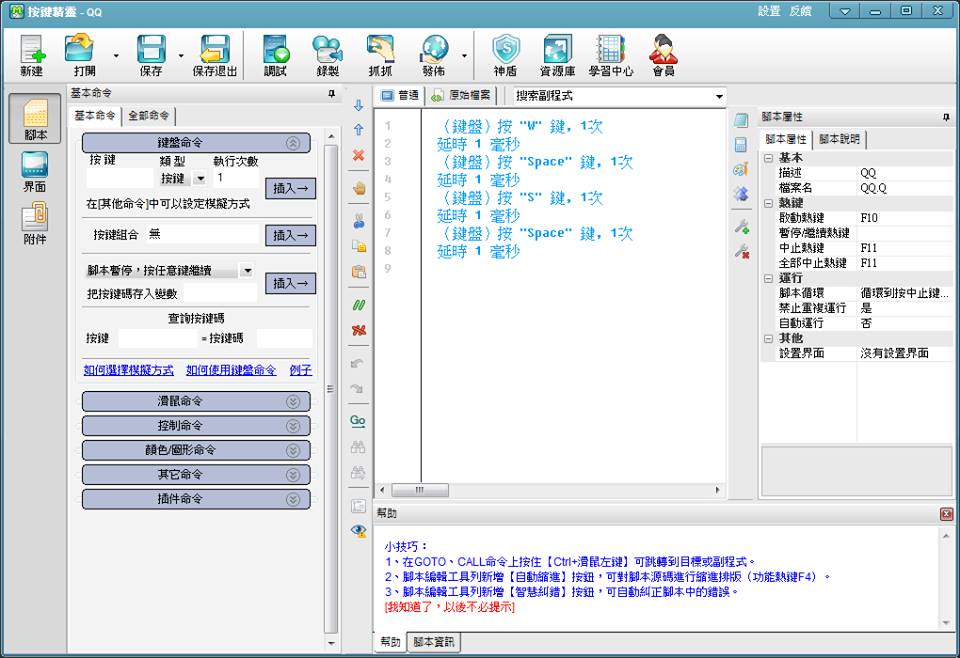Open the 類型 按鍵 dropdown
Image resolution: width=960 pixels, height=658 pixels.
point(199,178)
